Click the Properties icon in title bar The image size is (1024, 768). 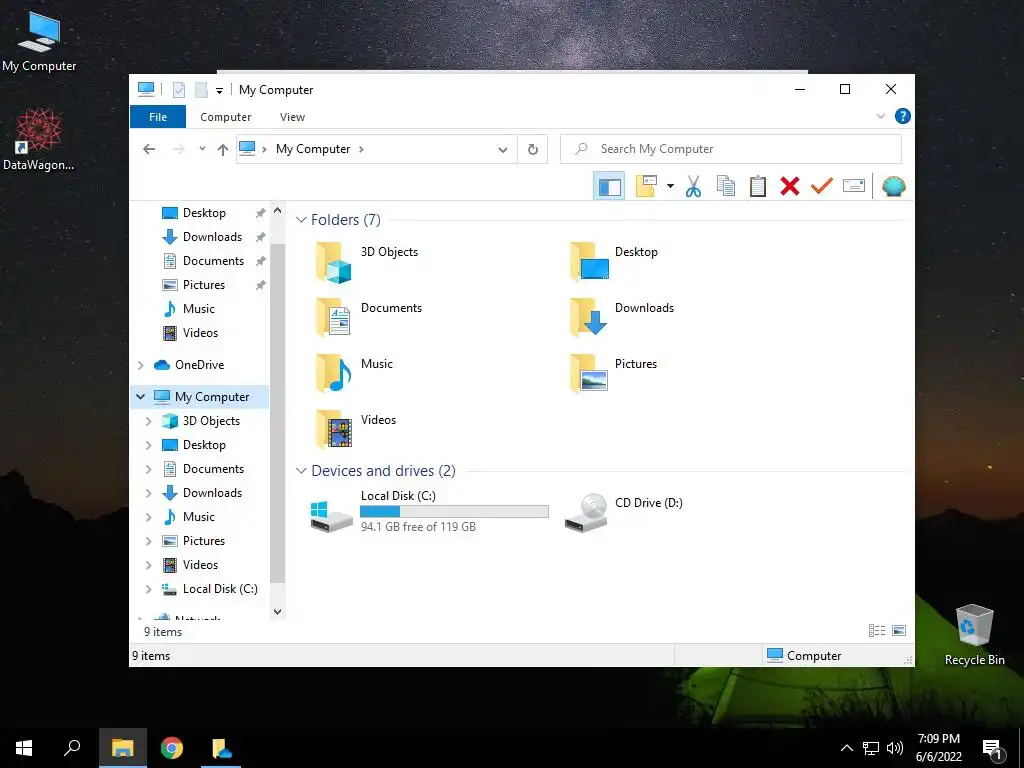click(x=178, y=90)
